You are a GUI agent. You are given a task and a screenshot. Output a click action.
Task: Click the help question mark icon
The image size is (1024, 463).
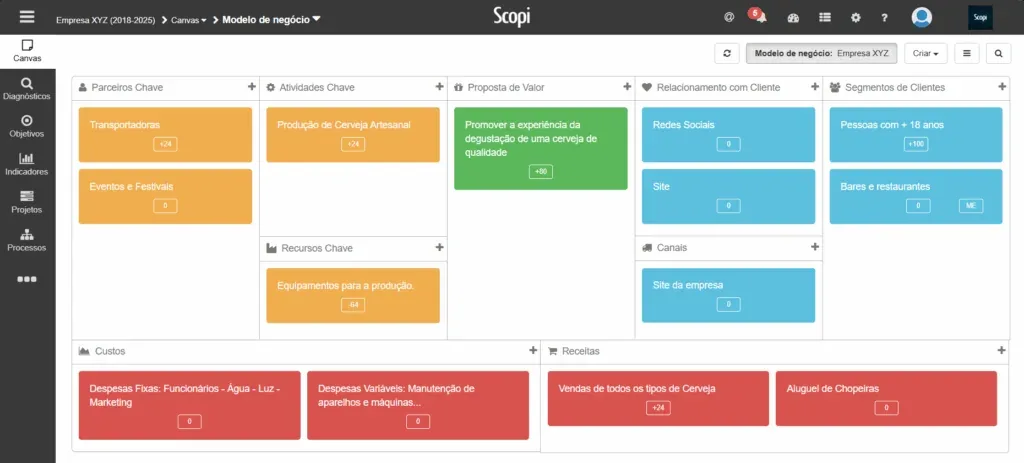[884, 18]
